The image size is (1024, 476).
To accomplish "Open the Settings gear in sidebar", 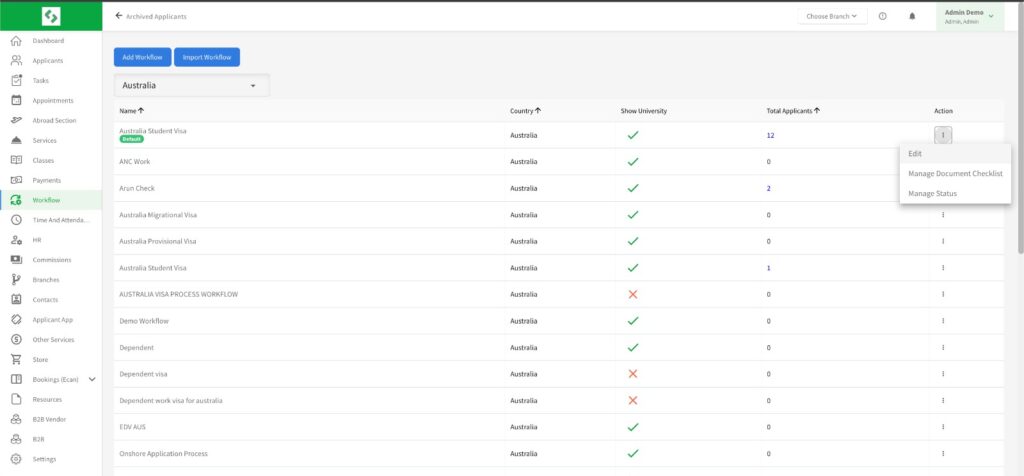I will pyautogui.click(x=16, y=459).
